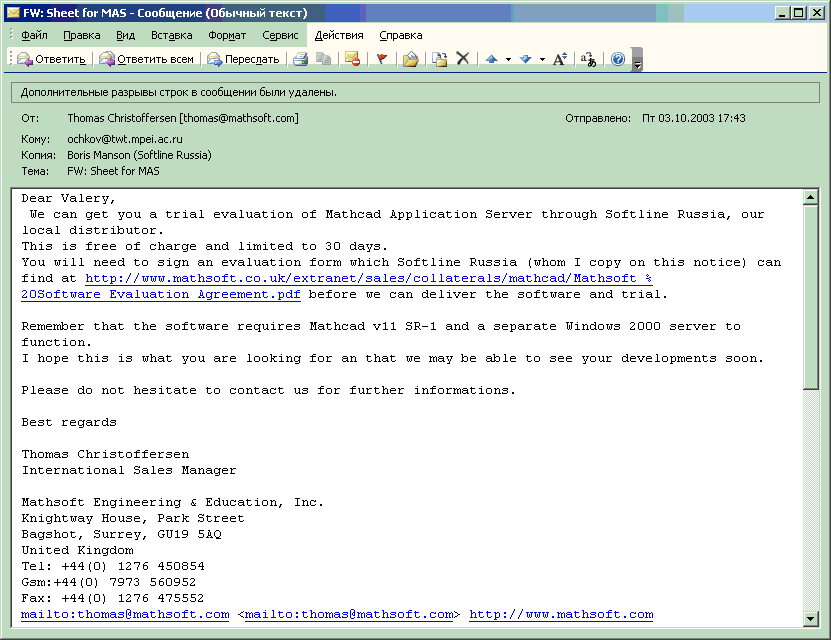
Task: Click the Copy icon in toolbar
Action: point(323,59)
